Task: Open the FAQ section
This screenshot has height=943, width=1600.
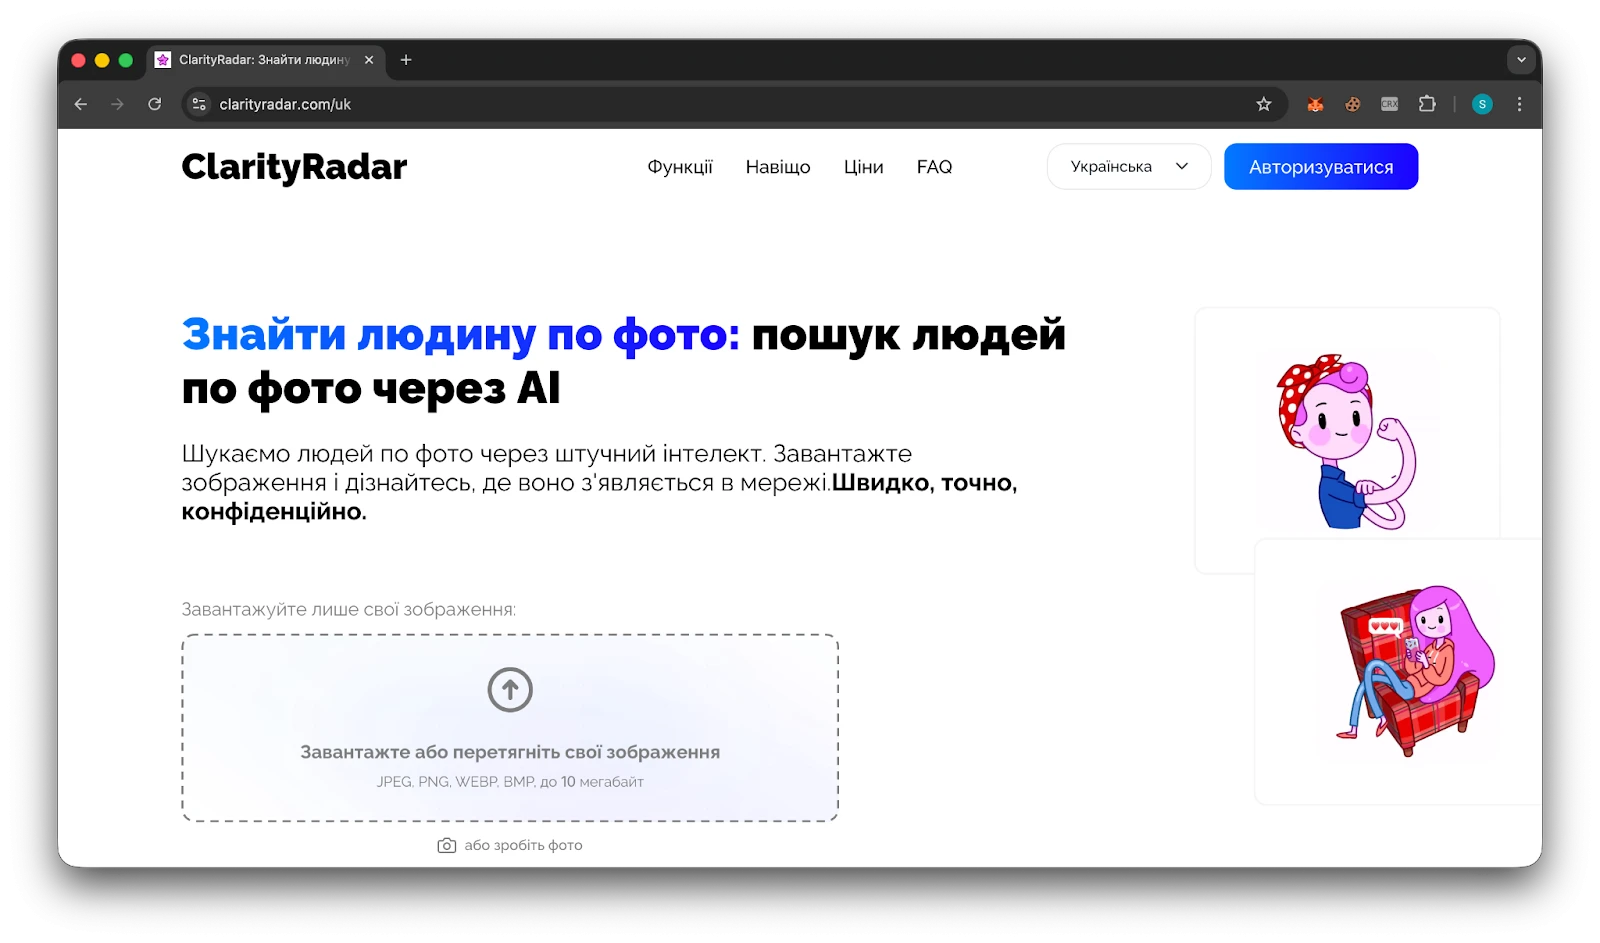Action: (x=934, y=167)
